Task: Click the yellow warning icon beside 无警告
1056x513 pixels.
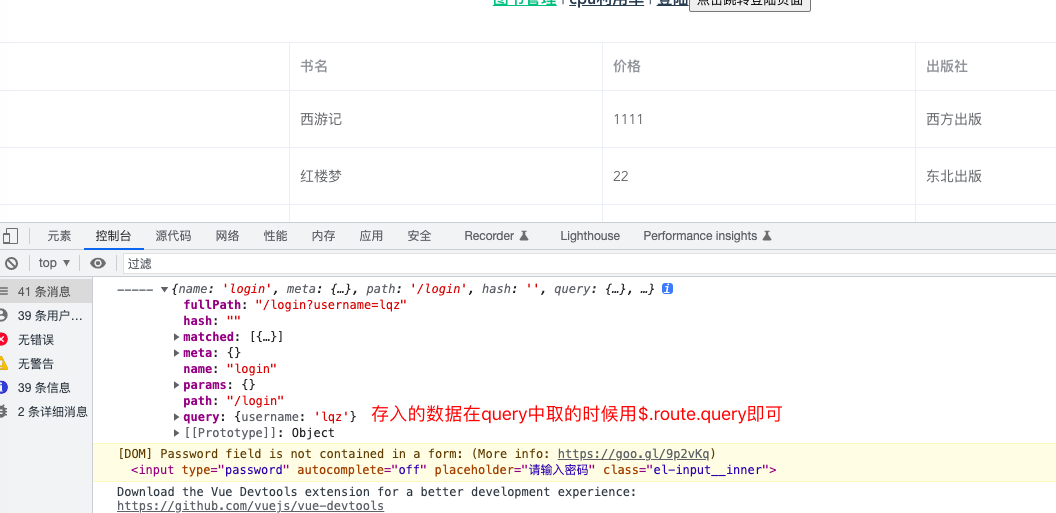Action: (3, 364)
